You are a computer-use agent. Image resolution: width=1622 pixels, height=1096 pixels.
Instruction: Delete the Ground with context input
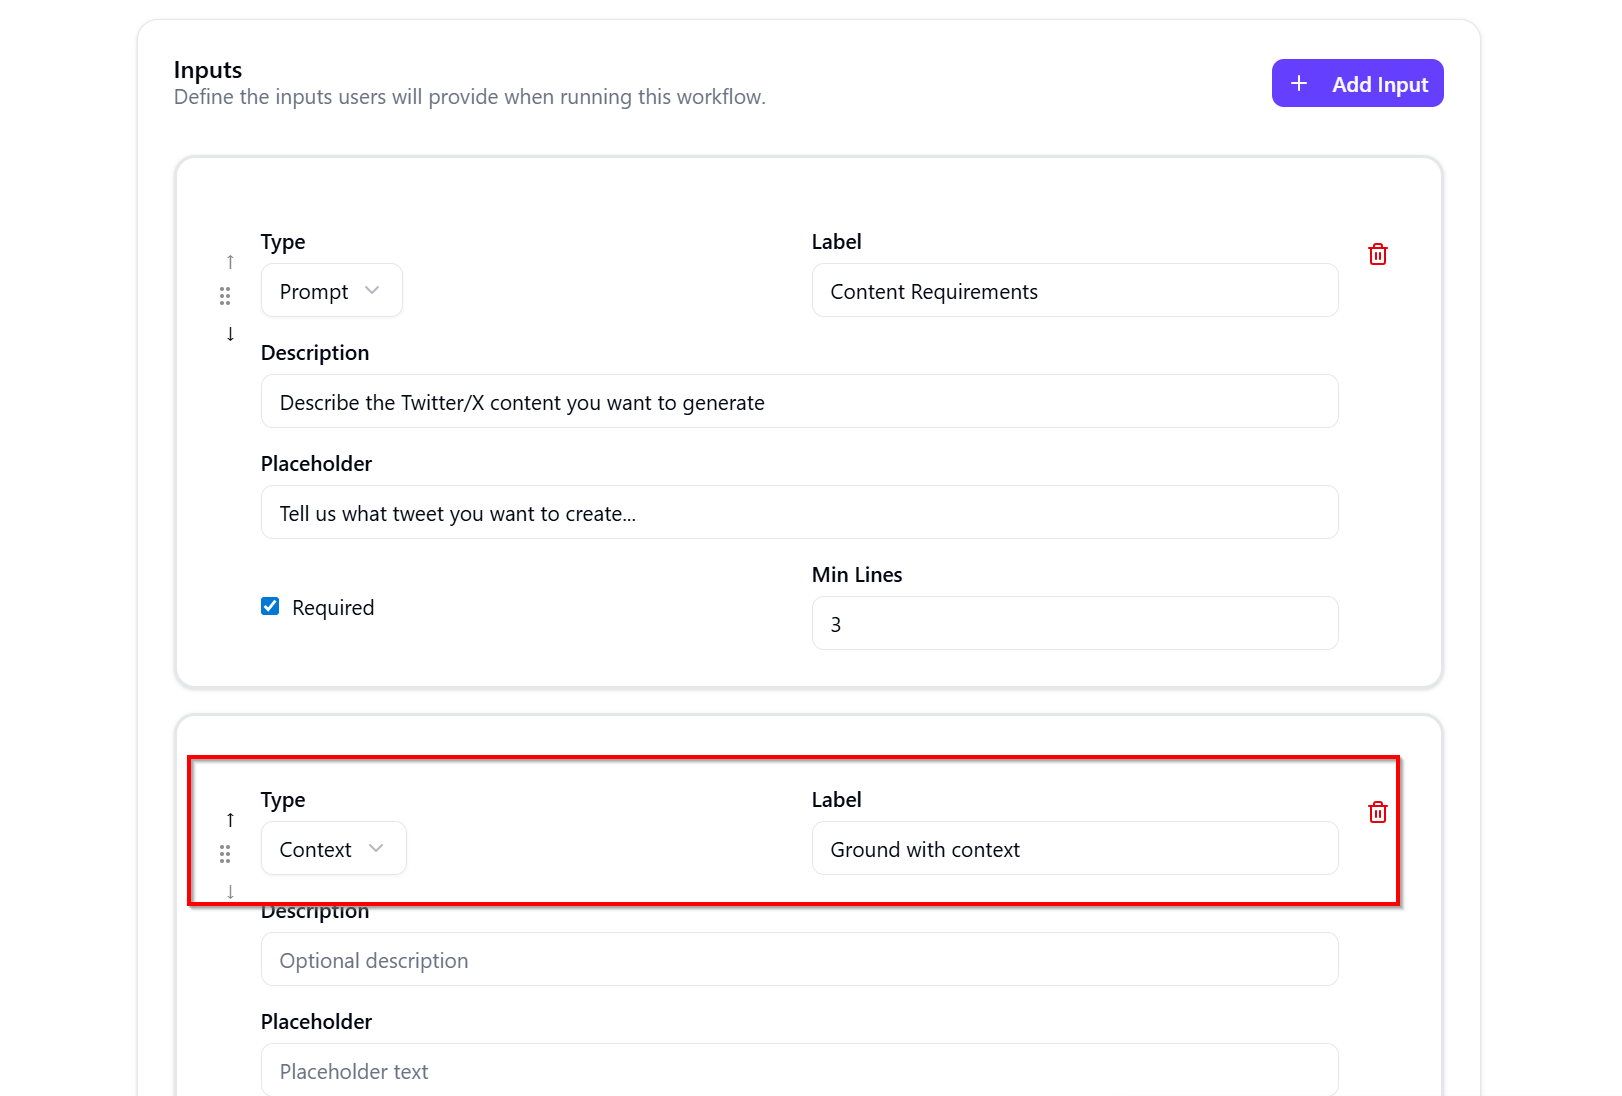[1377, 812]
